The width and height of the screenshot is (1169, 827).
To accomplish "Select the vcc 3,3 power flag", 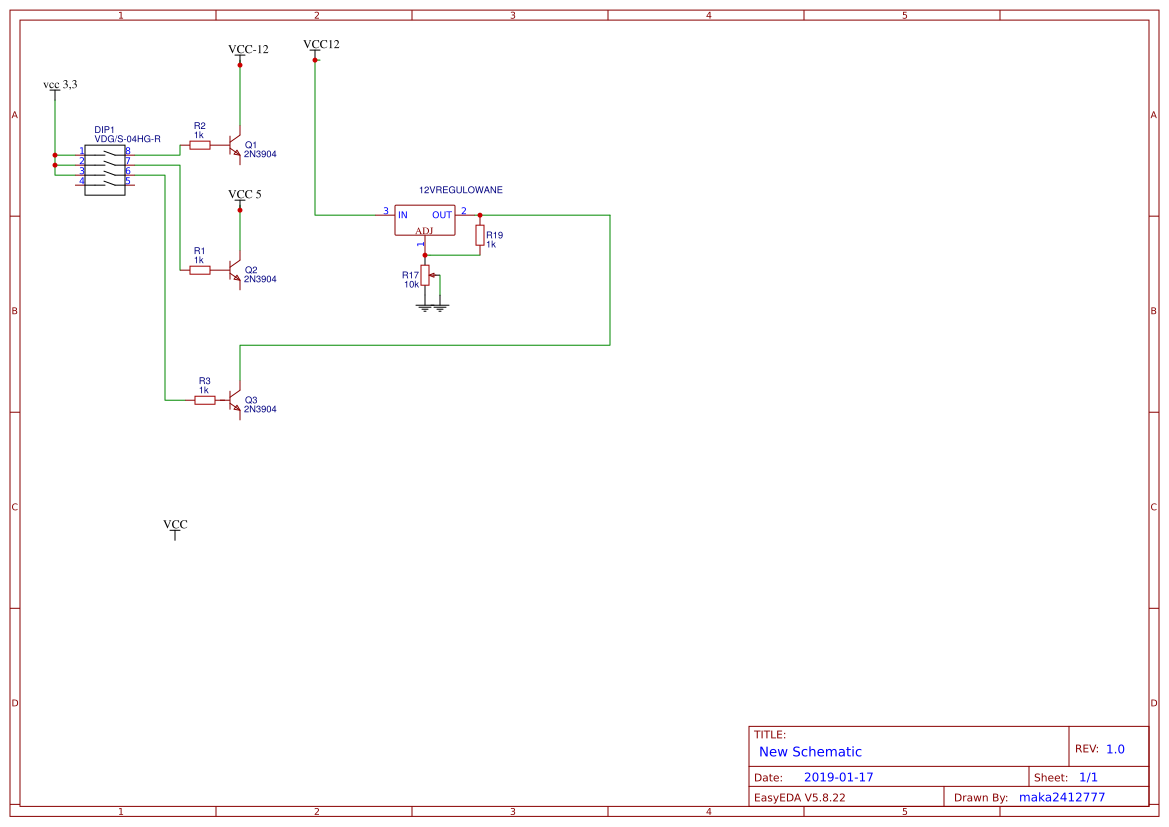I will (60, 88).
